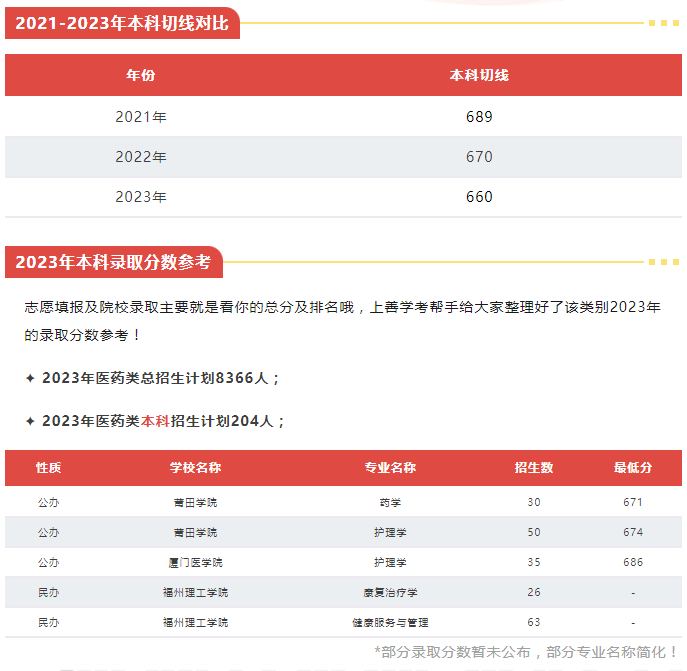
Task: Click the 学校名称 column header
Action: (195, 467)
